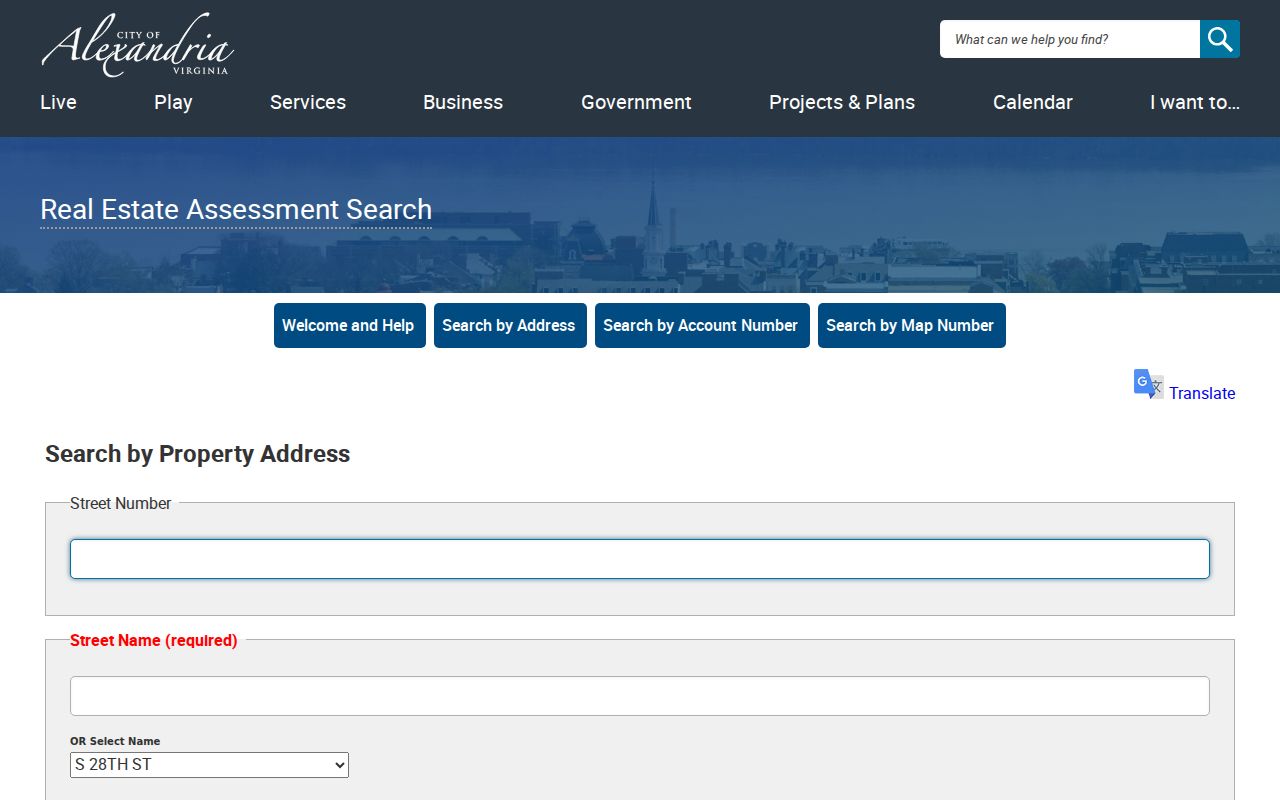The image size is (1280, 800).
Task: Click the Real Estate Assessment Search heading link
Action: (x=236, y=210)
